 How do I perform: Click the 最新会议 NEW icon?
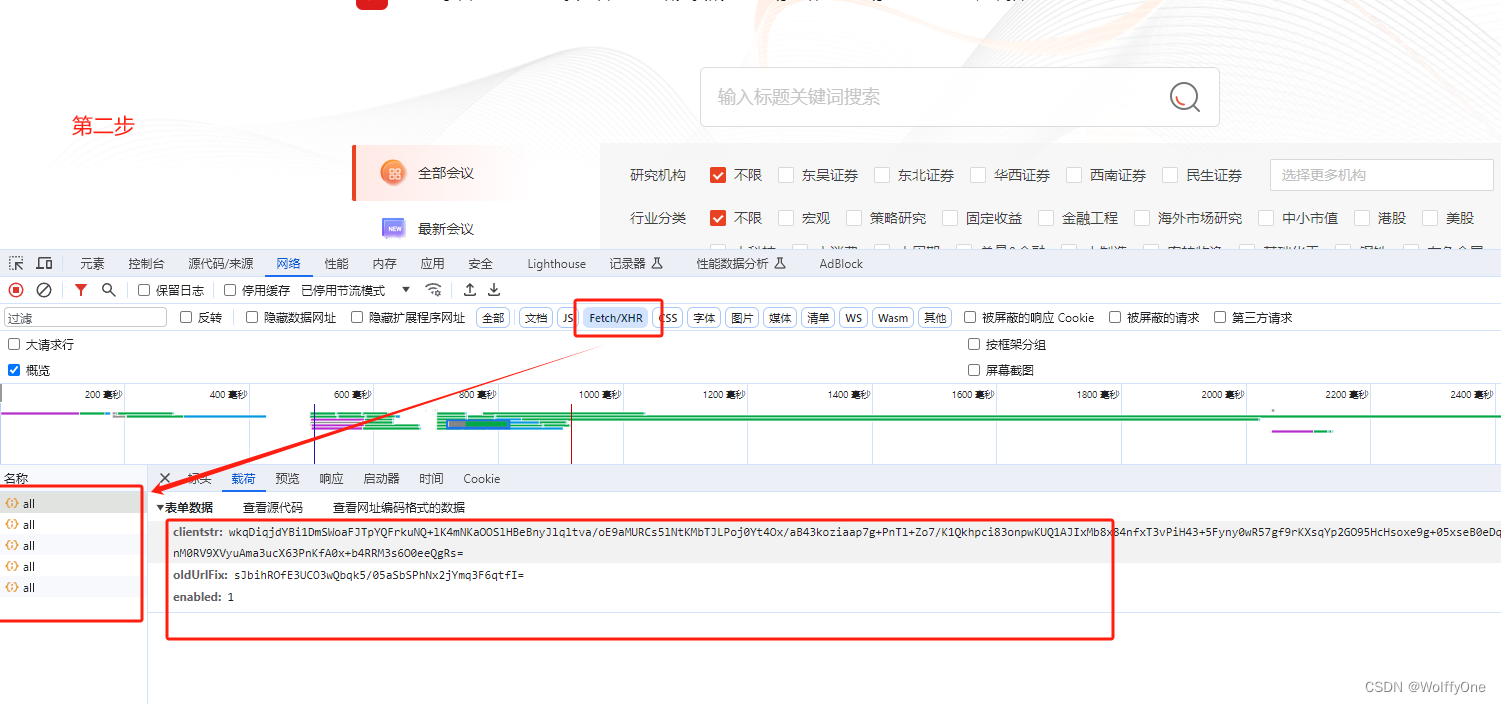point(394,228)
